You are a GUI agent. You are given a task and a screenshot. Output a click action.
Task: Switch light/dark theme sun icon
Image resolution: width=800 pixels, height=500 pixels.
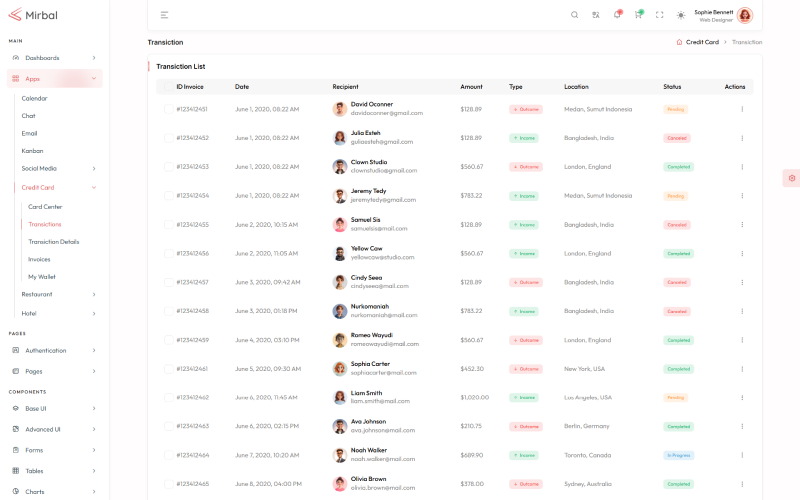pos(681,15)
